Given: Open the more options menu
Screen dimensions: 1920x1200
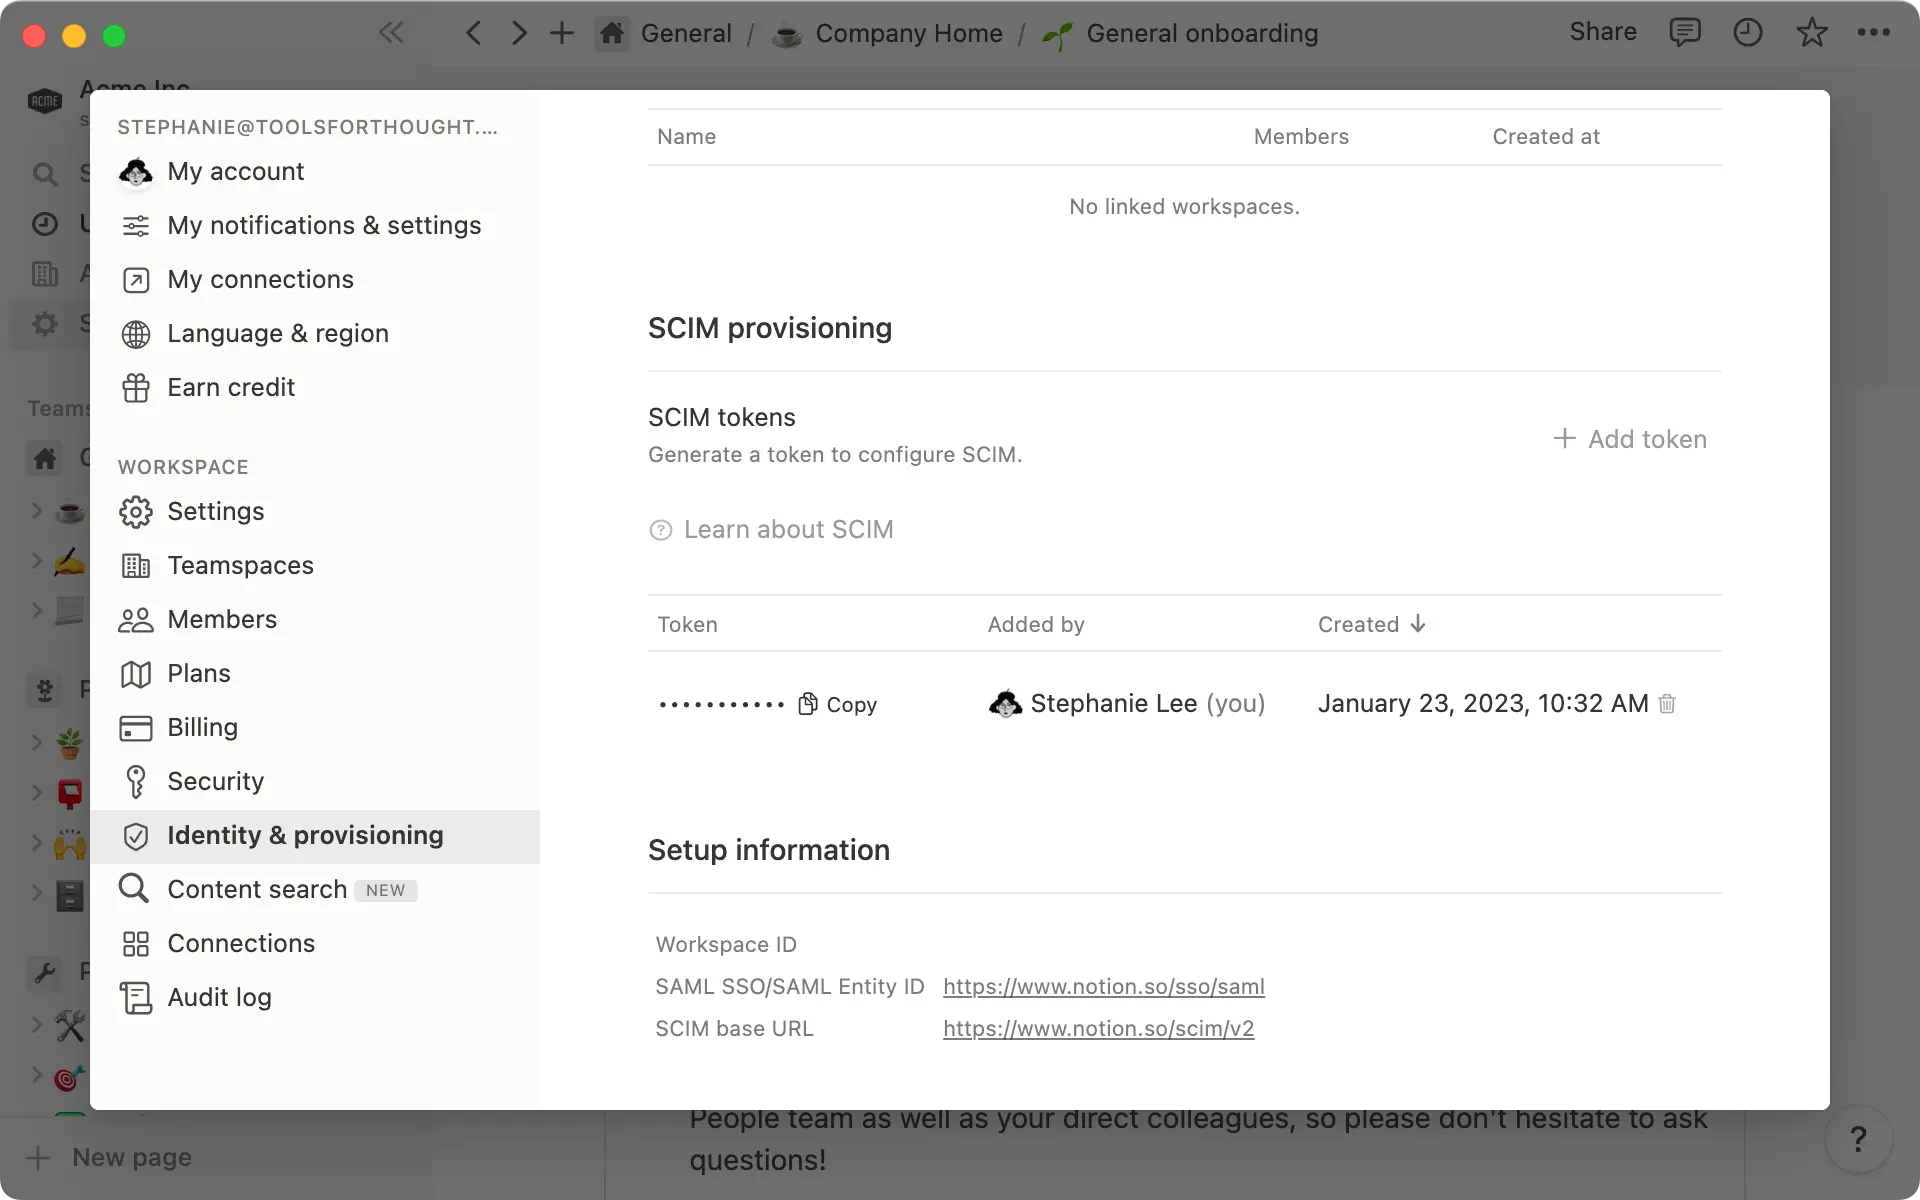Looking at the screenshot, I should (1874, 32).
